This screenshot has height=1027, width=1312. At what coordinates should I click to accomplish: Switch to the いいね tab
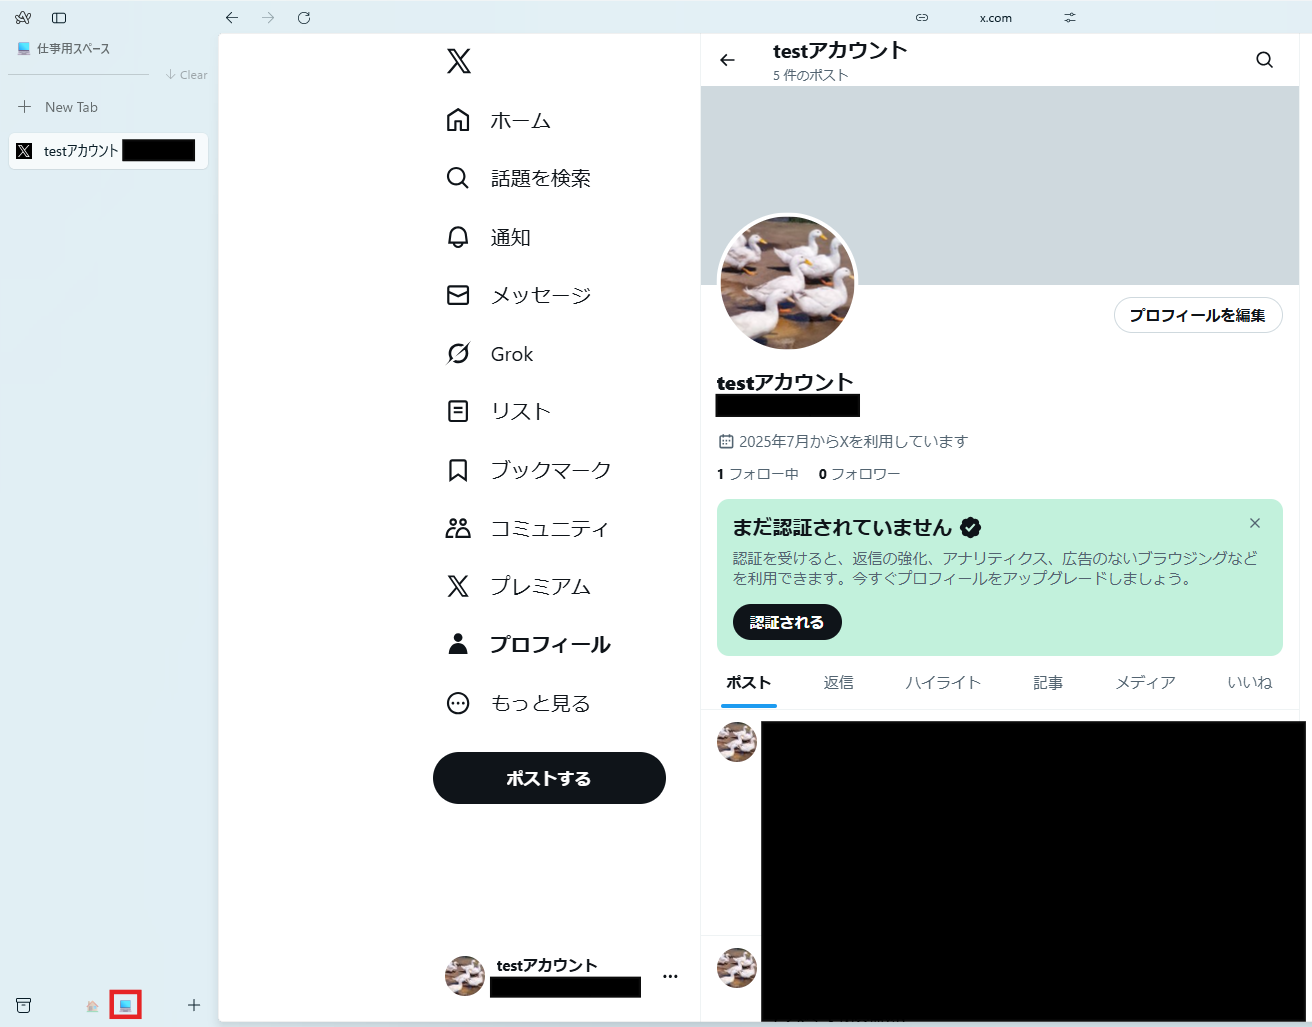point(1250,683)
